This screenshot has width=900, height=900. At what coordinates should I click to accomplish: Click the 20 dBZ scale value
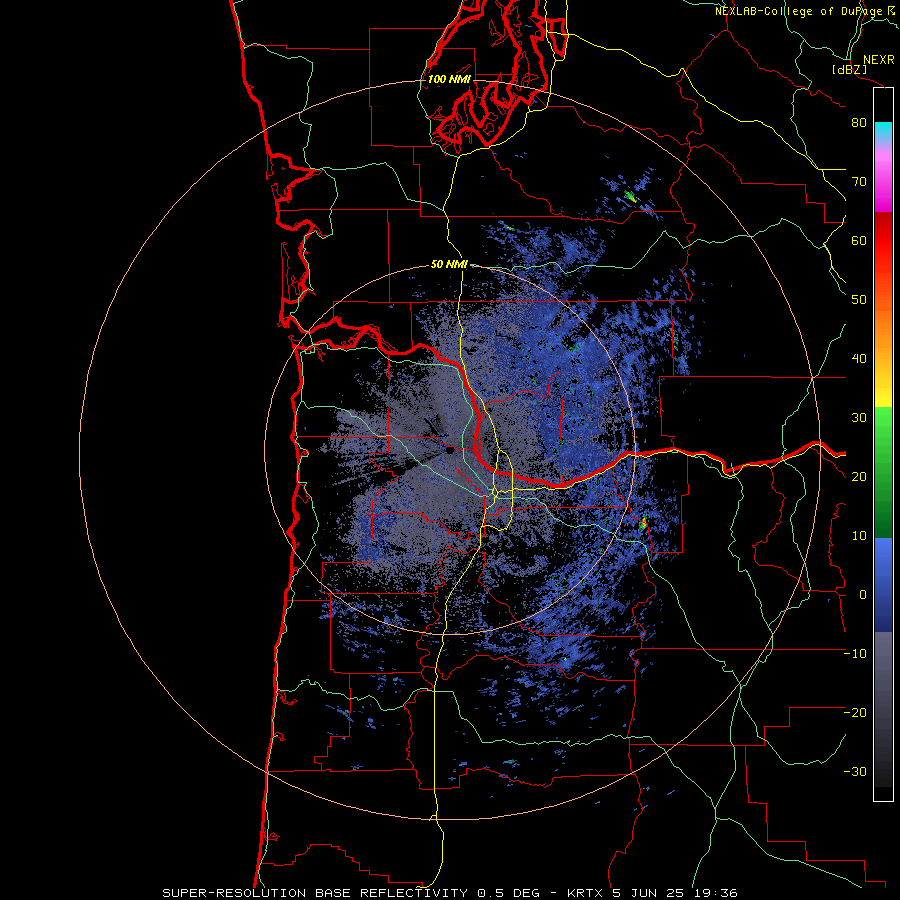(859, 477)
